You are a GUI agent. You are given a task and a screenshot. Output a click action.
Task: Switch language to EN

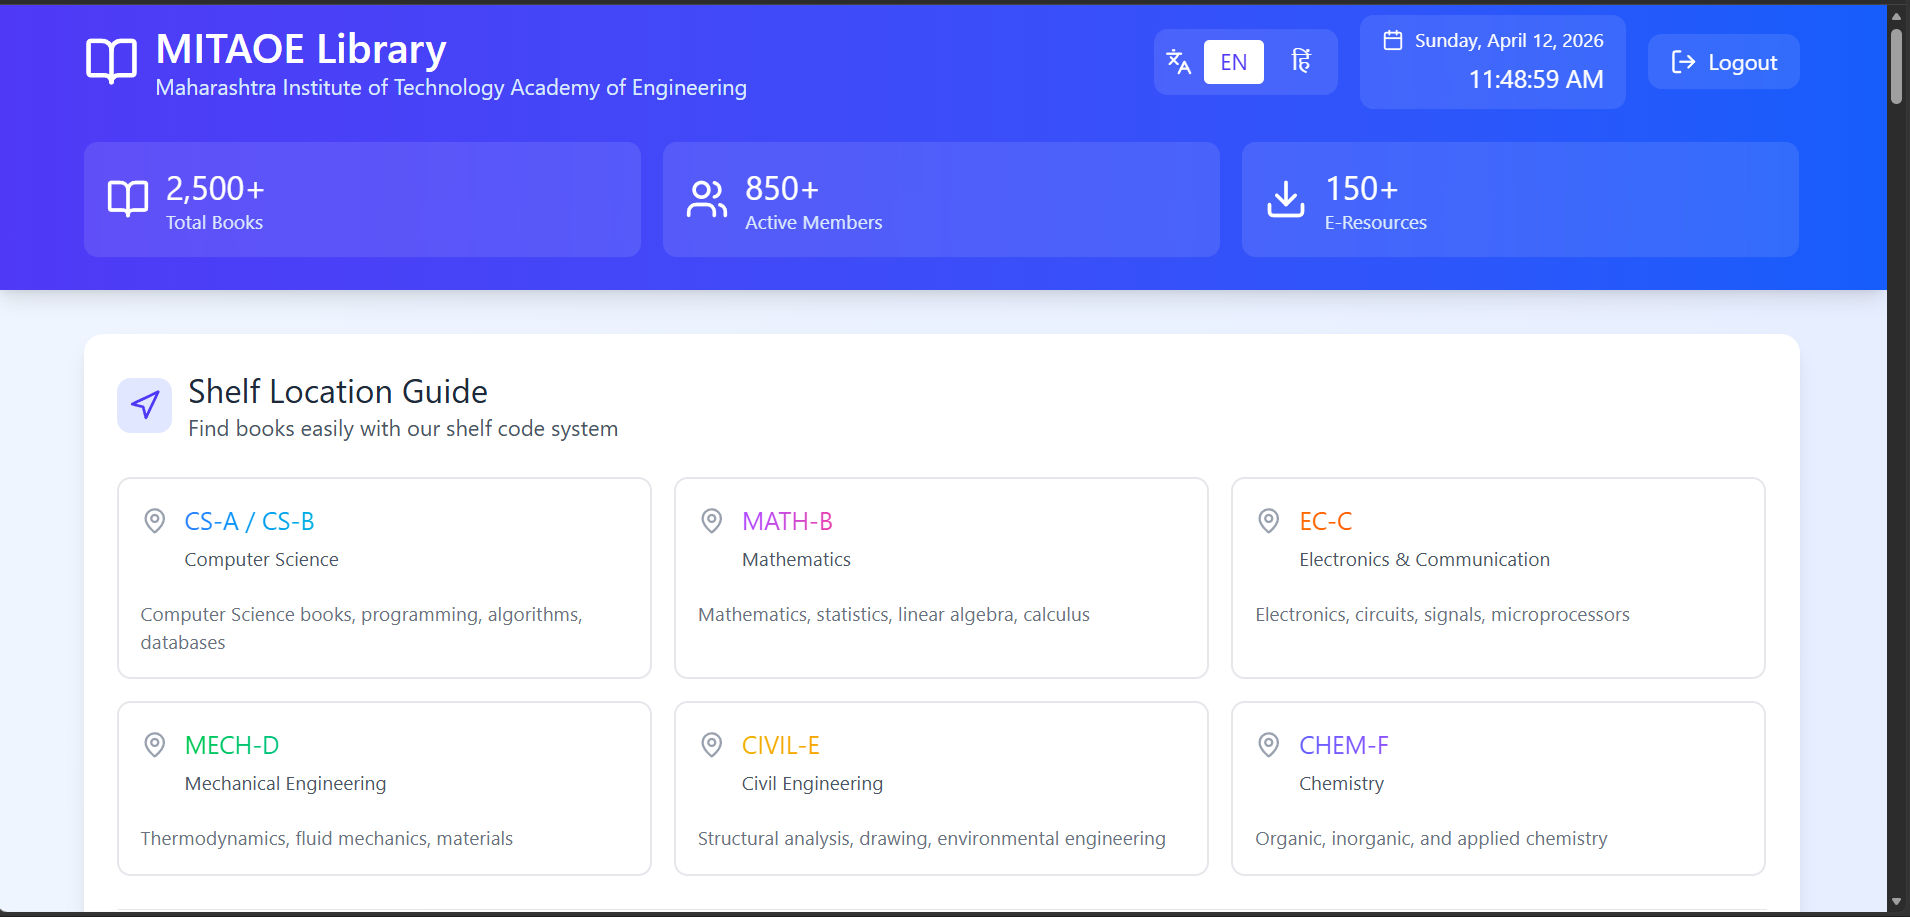pos(1234,62)
